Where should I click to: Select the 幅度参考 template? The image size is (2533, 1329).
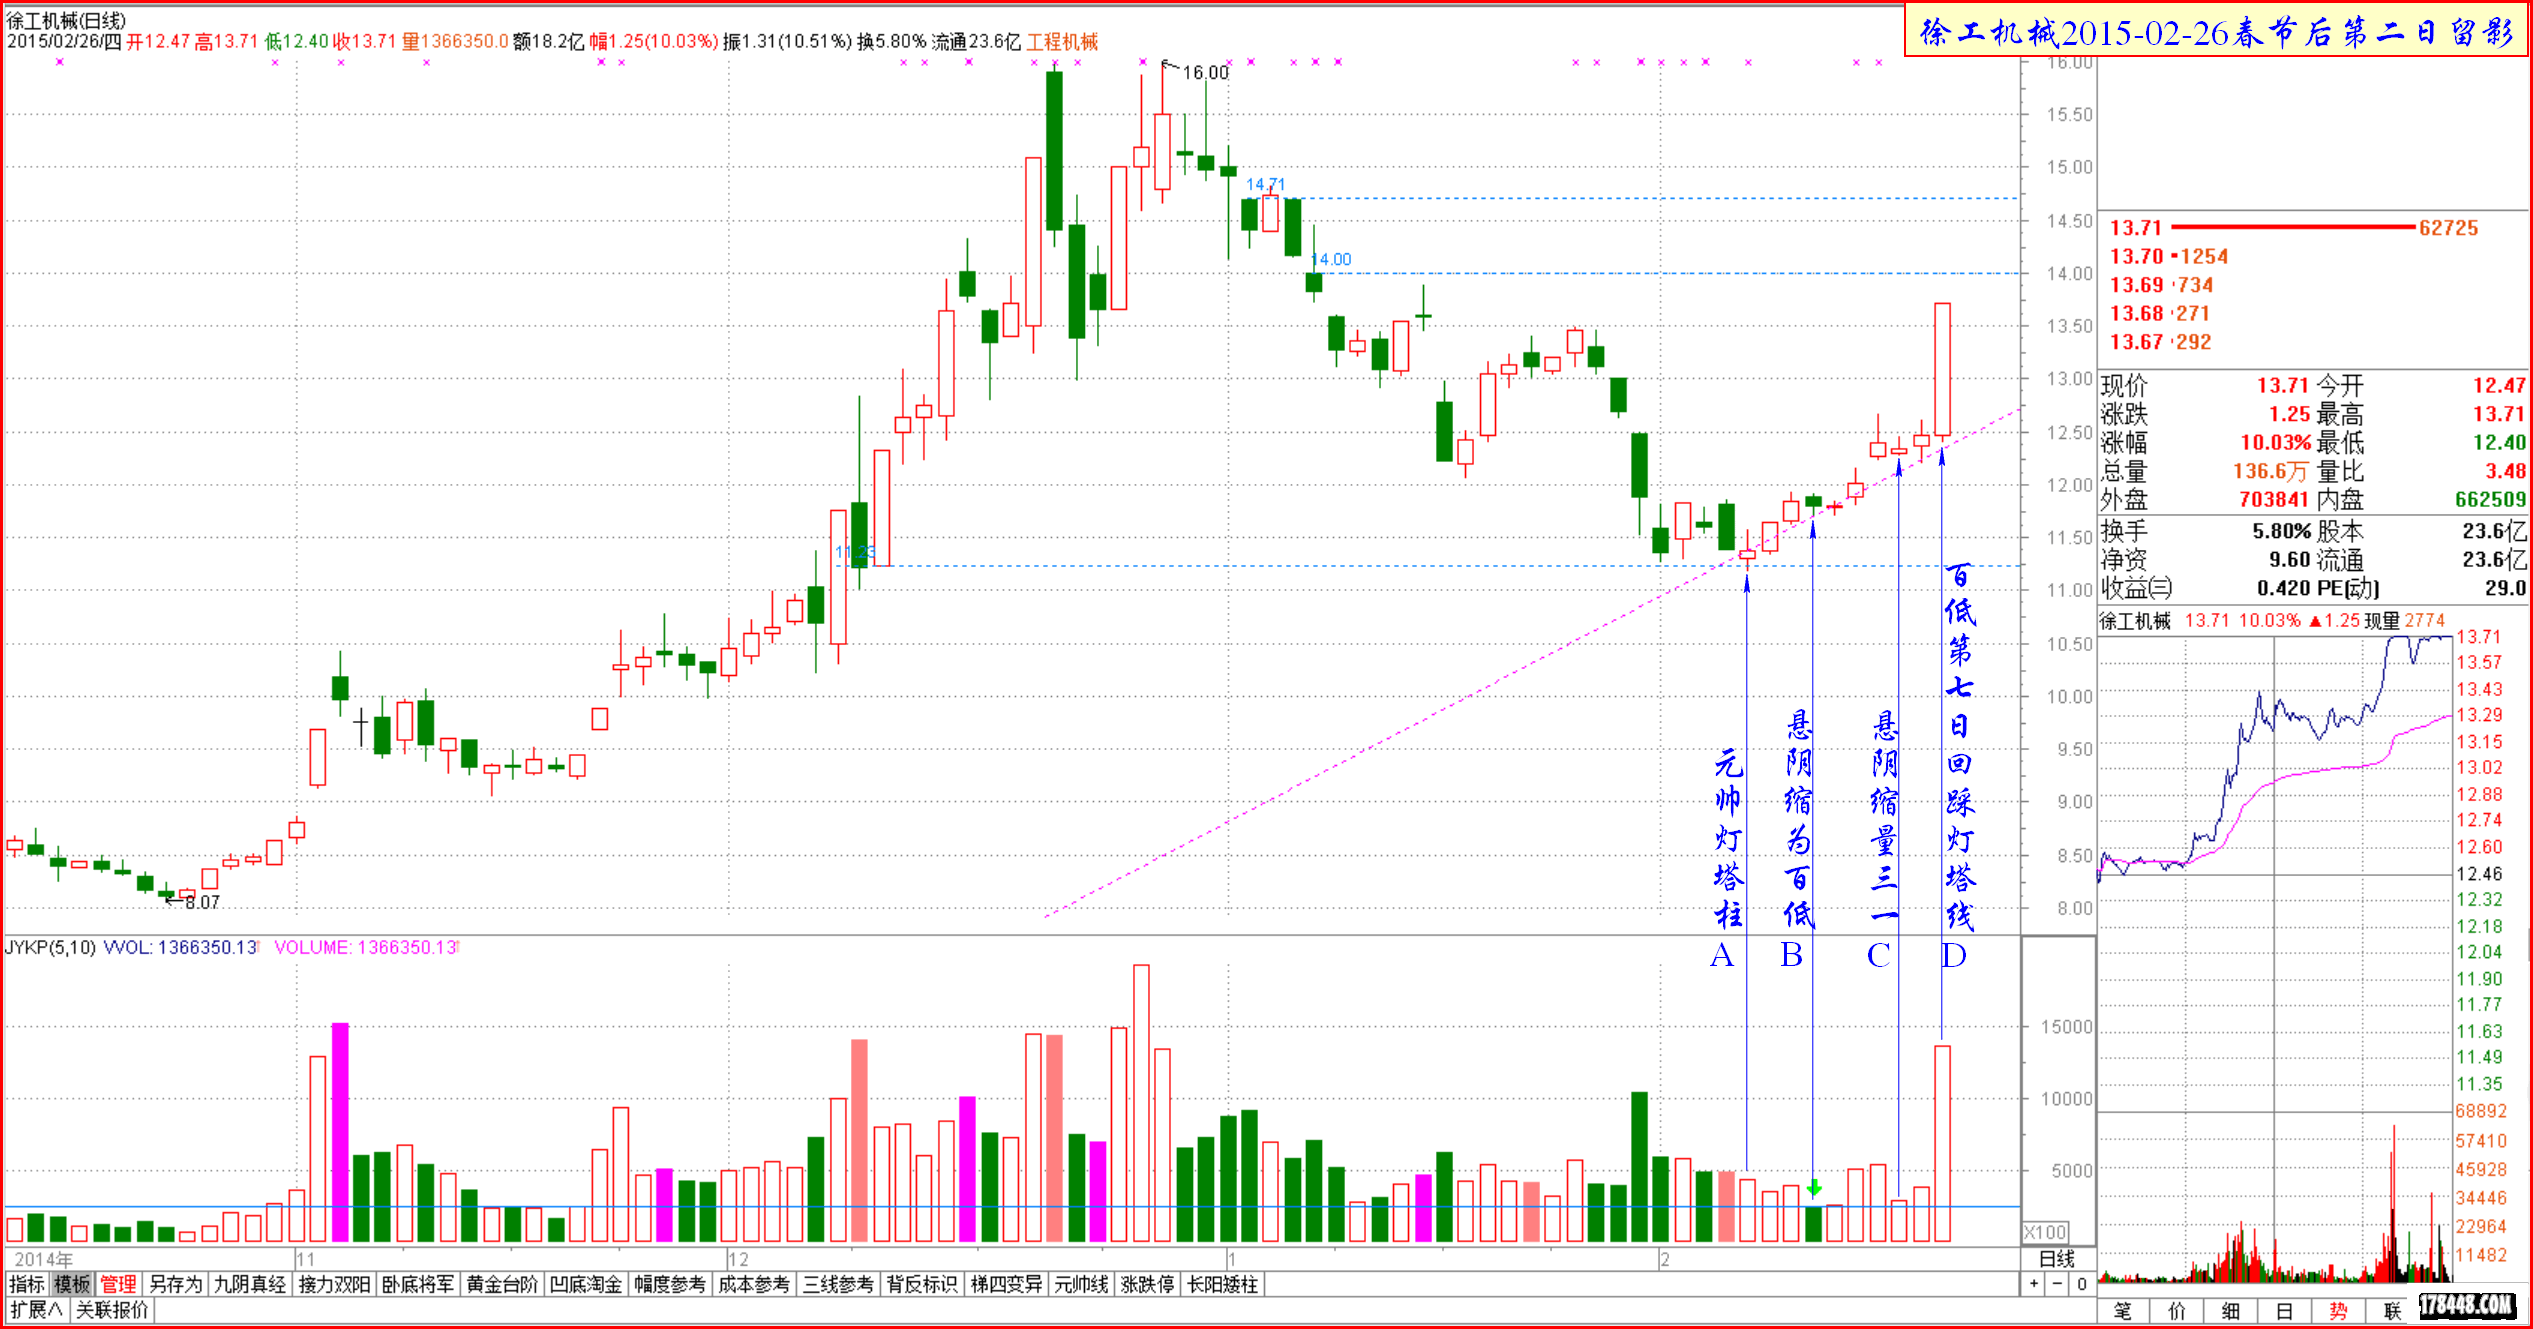(670, 1284)
